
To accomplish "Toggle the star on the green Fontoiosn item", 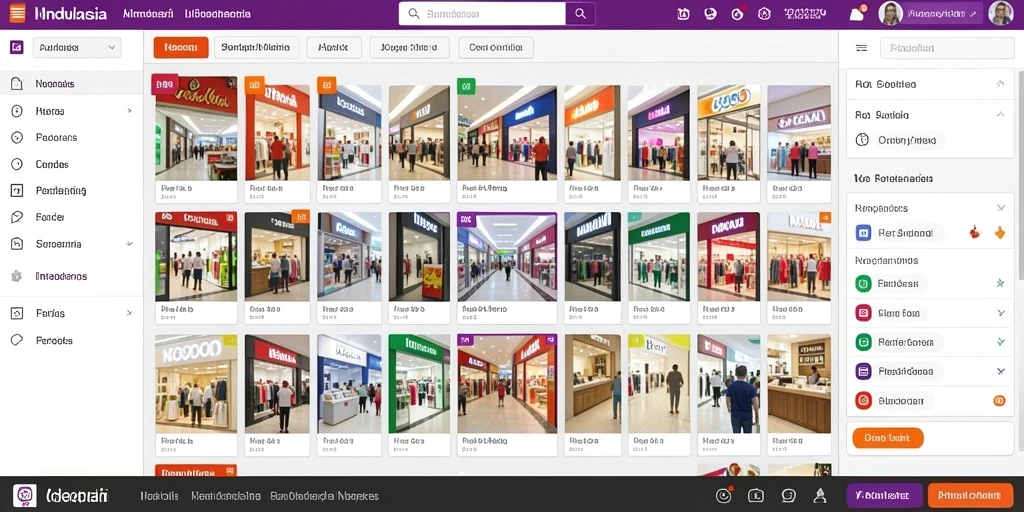I will pos(1000,283).
